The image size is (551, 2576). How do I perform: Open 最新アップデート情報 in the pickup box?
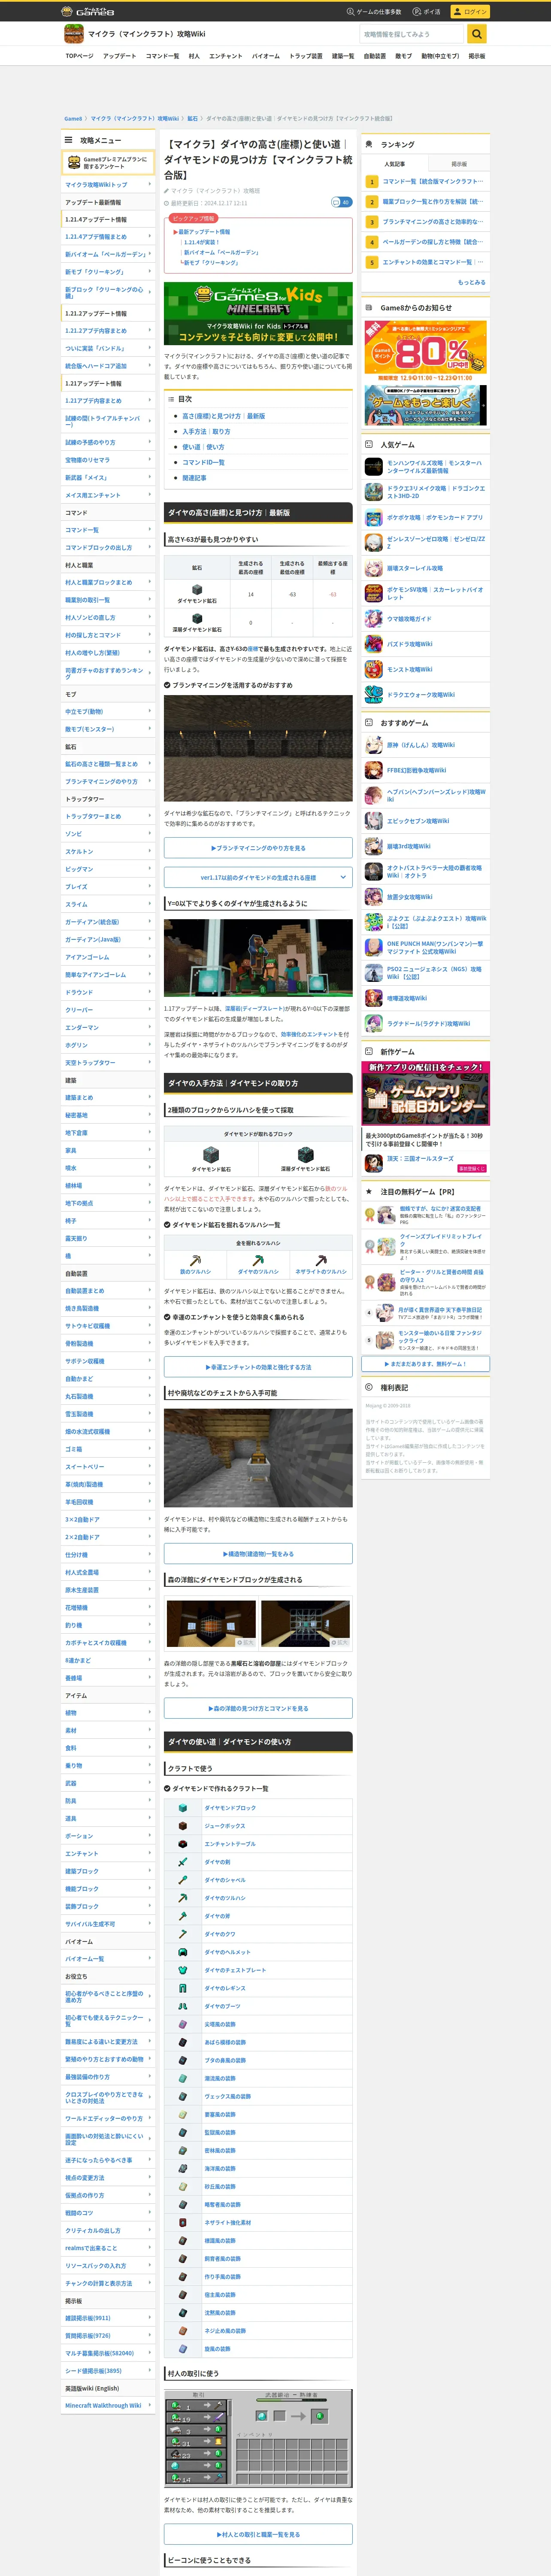pos(204,232)
